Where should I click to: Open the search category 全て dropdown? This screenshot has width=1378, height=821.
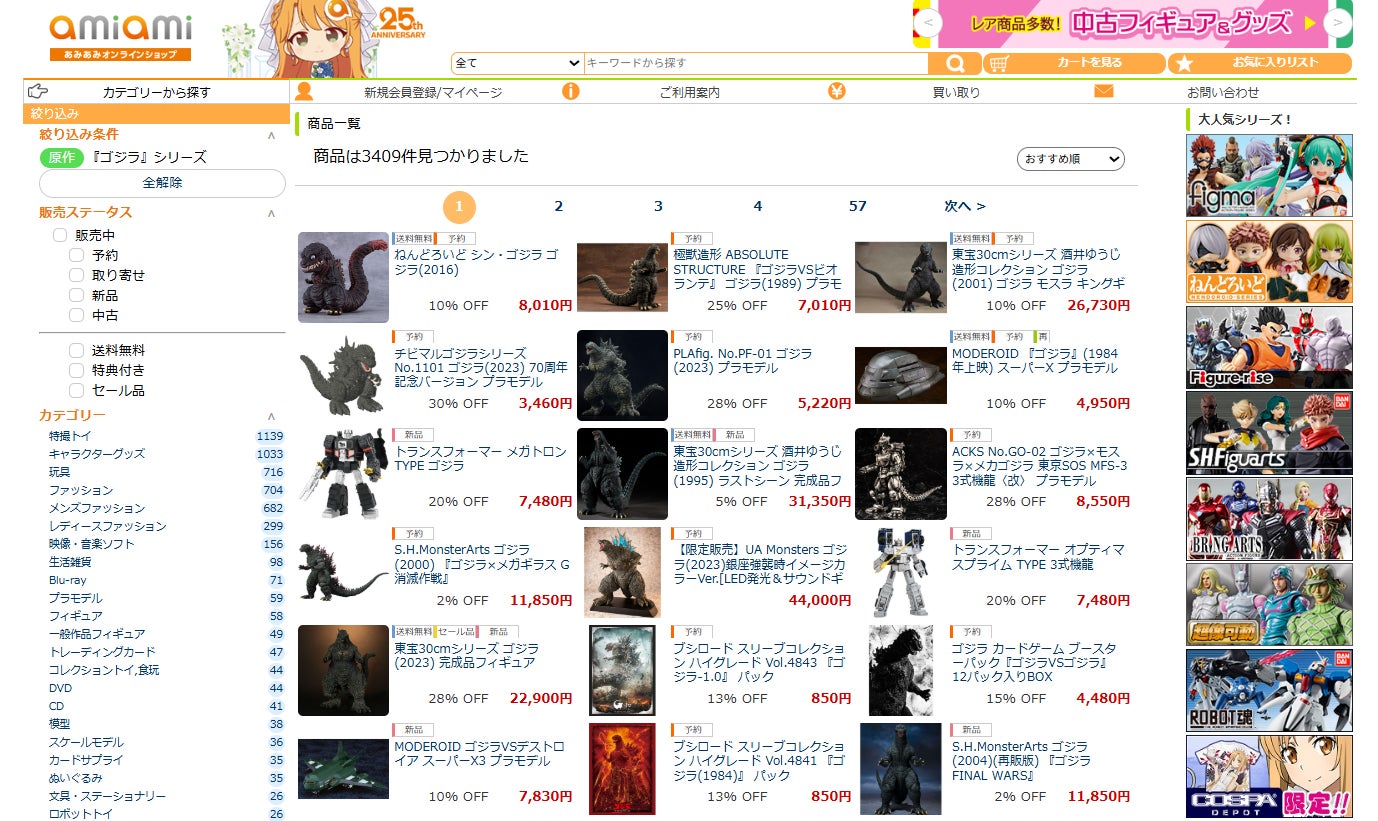517,63
